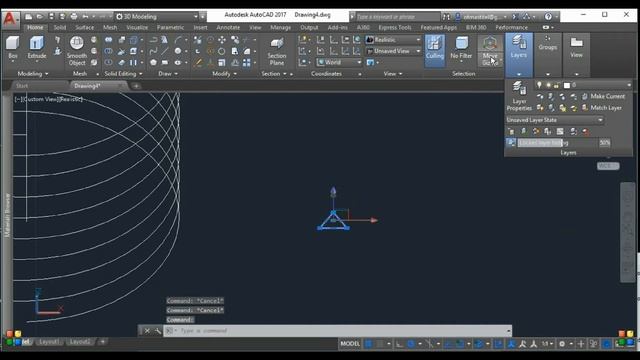Click the WCS label below the ViewCube
Image resolution: width=640 pixels, height=360 pixels.
click(x=608, y=166)
